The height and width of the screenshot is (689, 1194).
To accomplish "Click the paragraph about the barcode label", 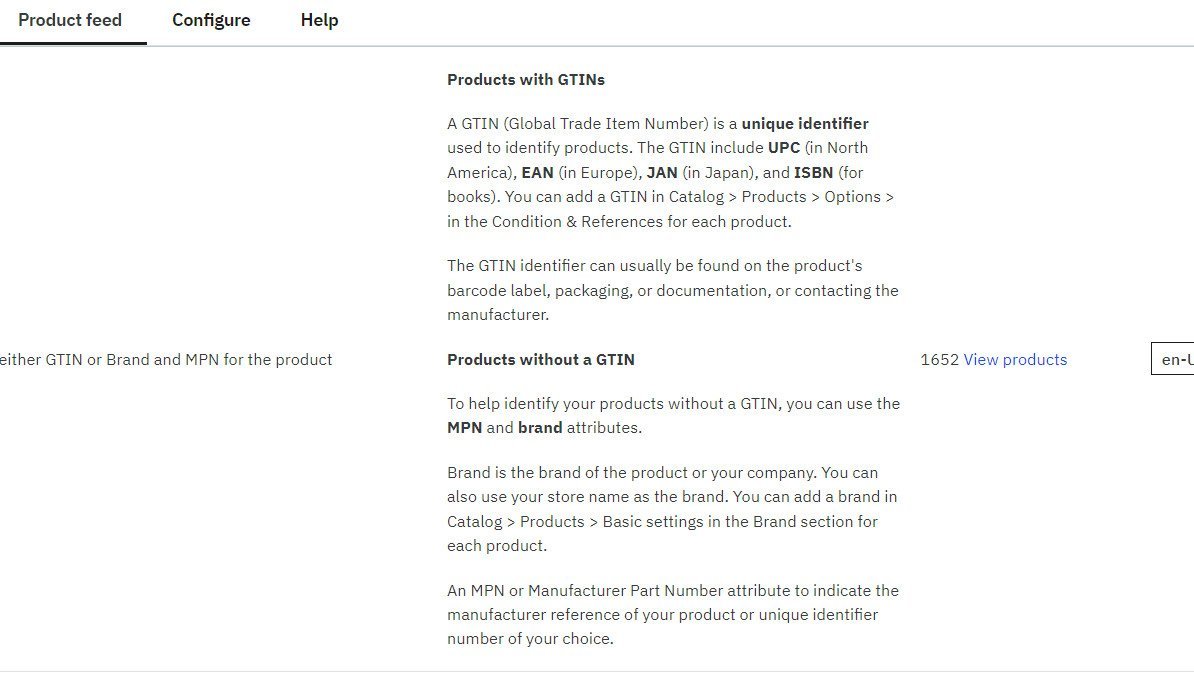I will point(672,290).
